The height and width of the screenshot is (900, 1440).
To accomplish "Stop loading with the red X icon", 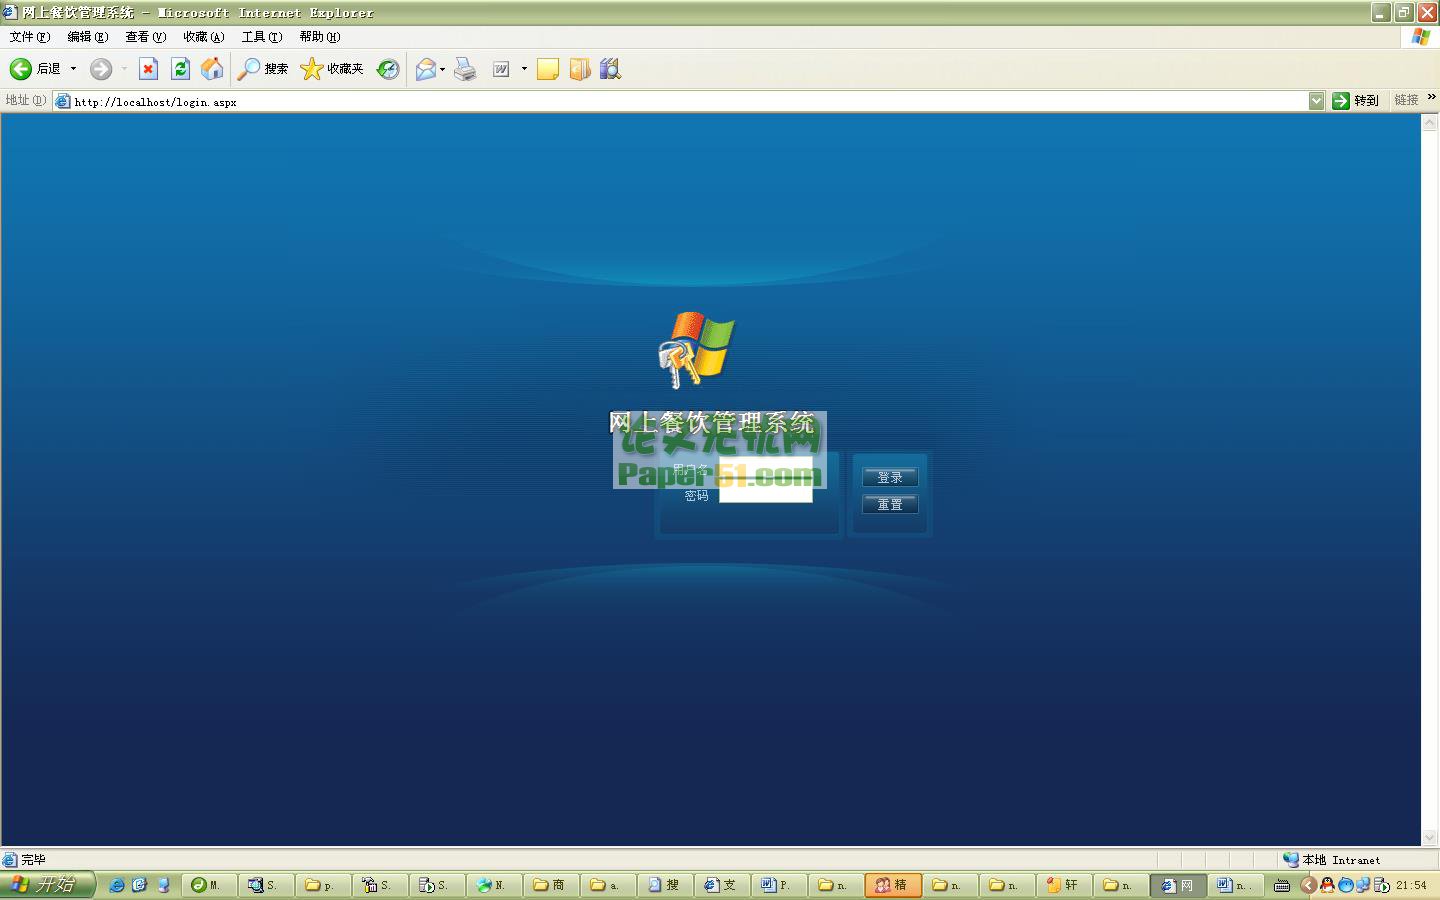I will click(148, 68).
